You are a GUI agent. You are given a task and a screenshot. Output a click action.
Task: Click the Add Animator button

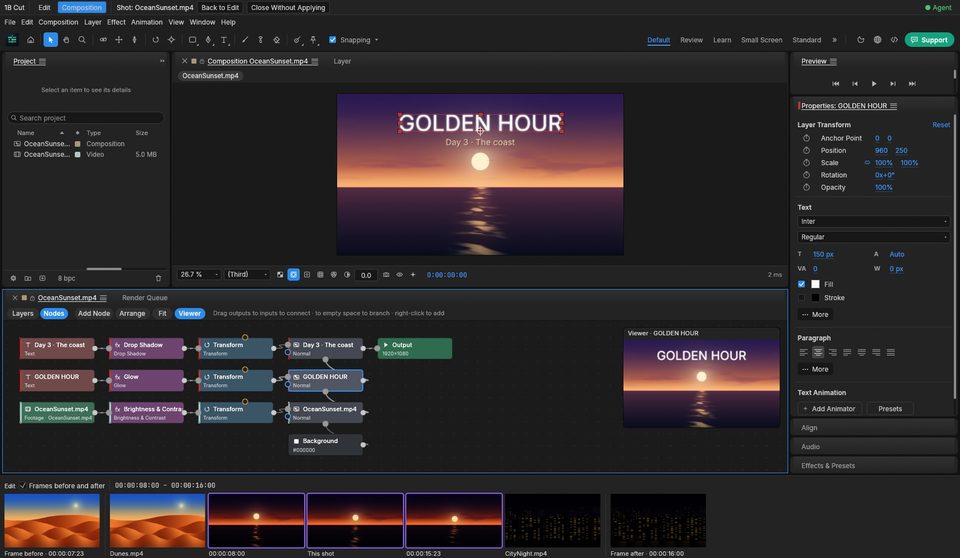(830, 409)
